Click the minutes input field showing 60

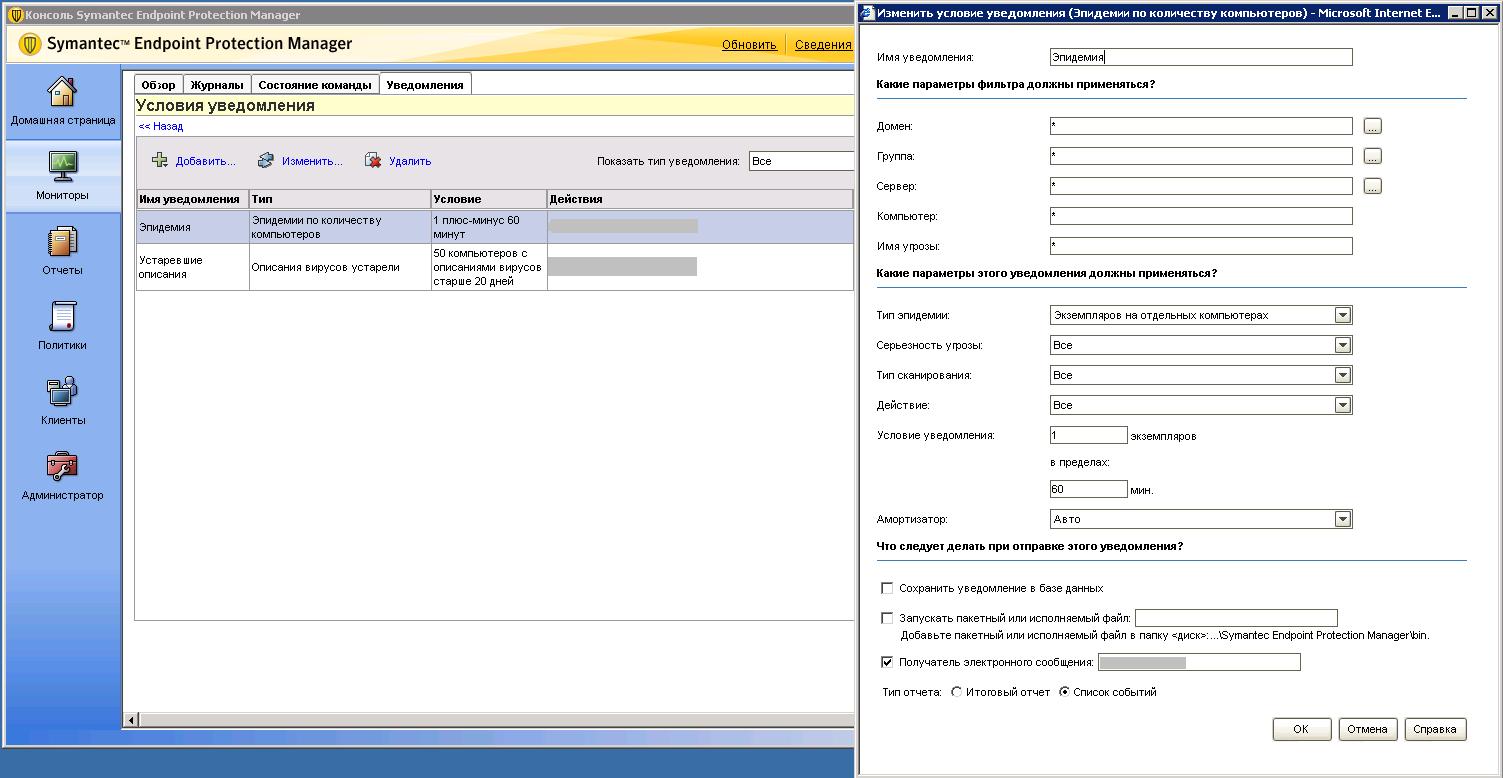(x=1089, y=489)
